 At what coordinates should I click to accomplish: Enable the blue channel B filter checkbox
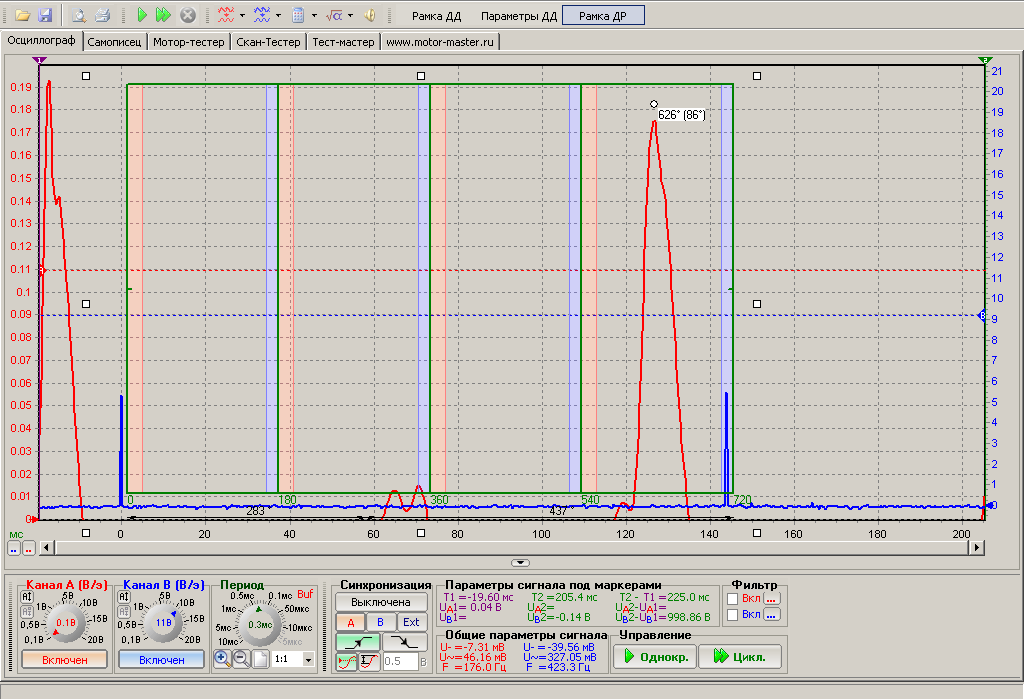733,614
